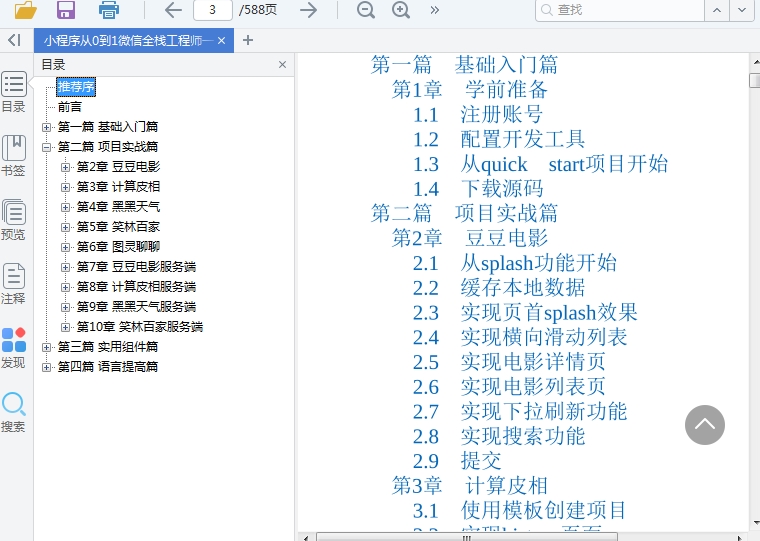Screen dimensions: 760x541
Task: Expand 第4章 黑黑天气 node
Action: (65, 207)
